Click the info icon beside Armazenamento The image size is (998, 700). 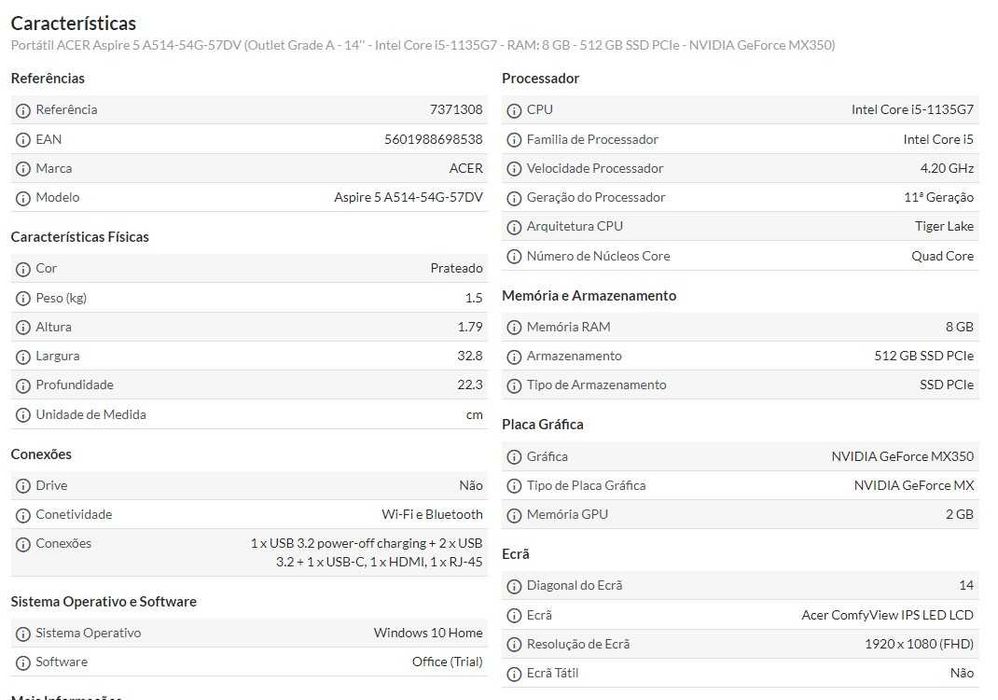514,357
